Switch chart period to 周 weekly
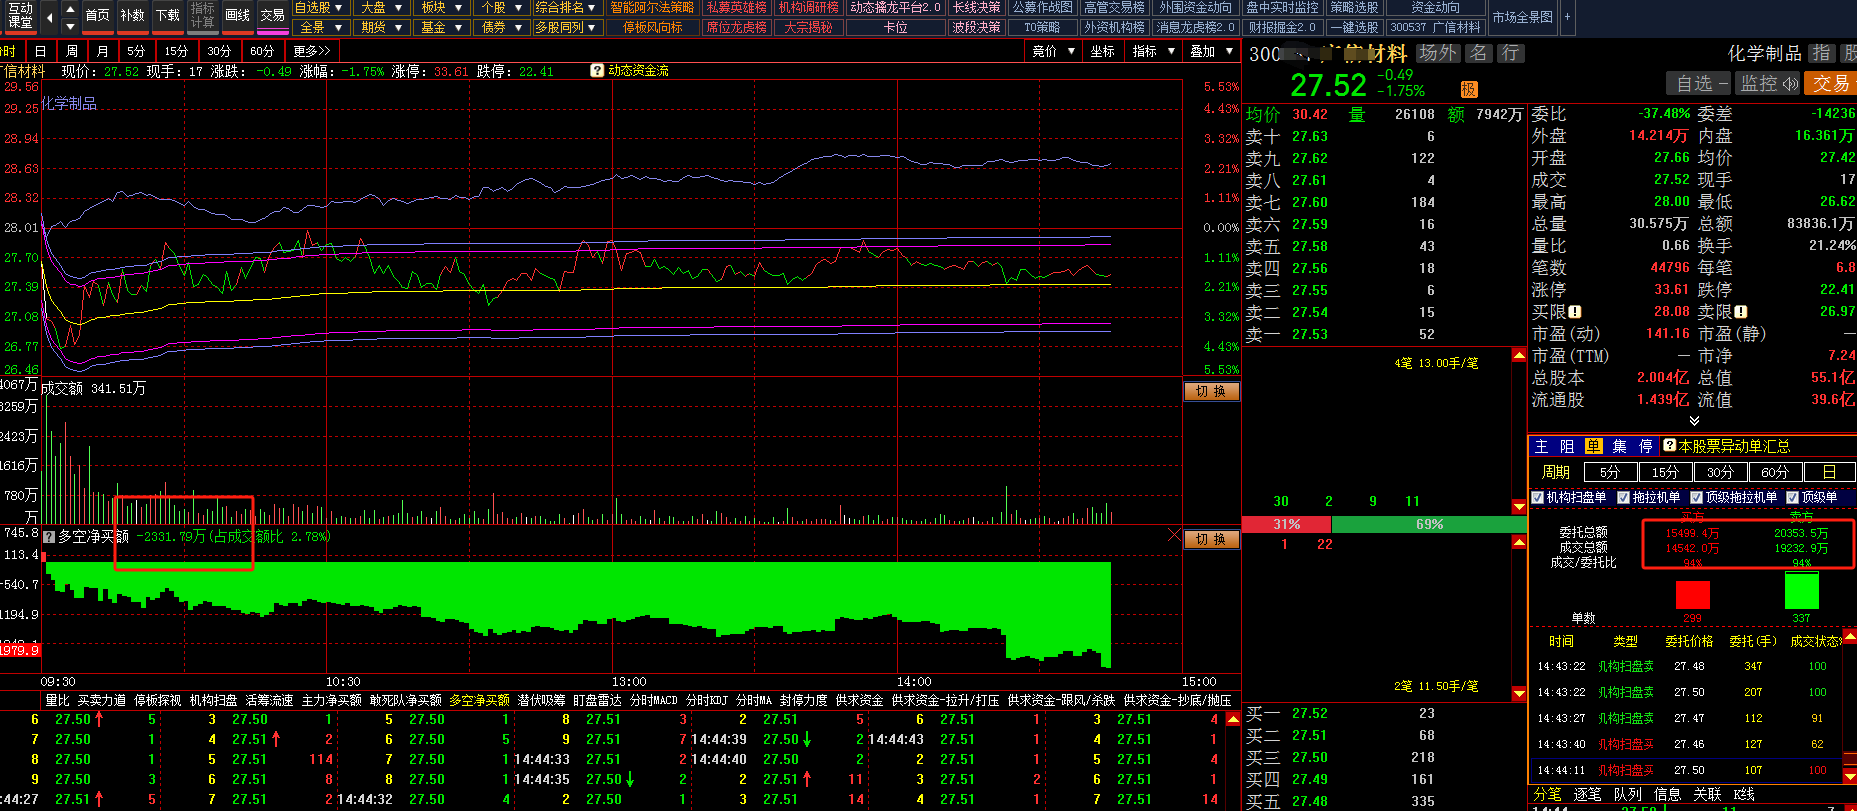This screenshot has width=1857, height=811. point(72,51)
